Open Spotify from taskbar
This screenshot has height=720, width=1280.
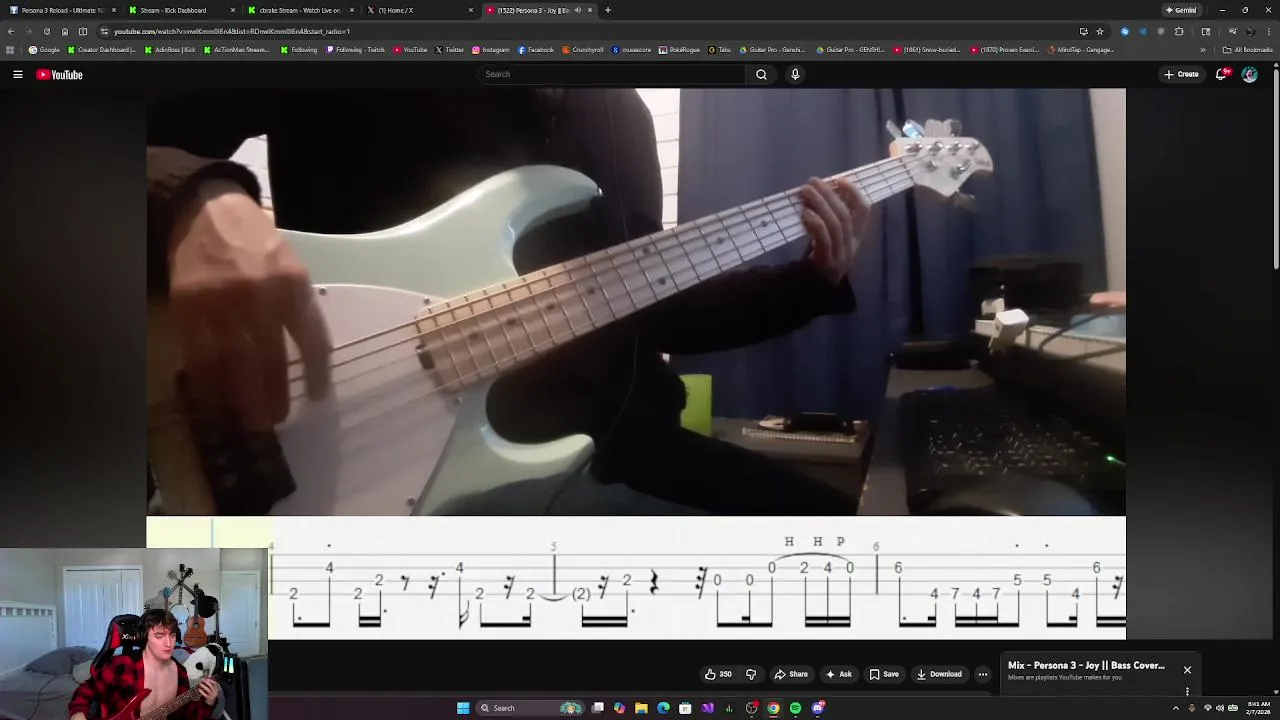point(795,708)
